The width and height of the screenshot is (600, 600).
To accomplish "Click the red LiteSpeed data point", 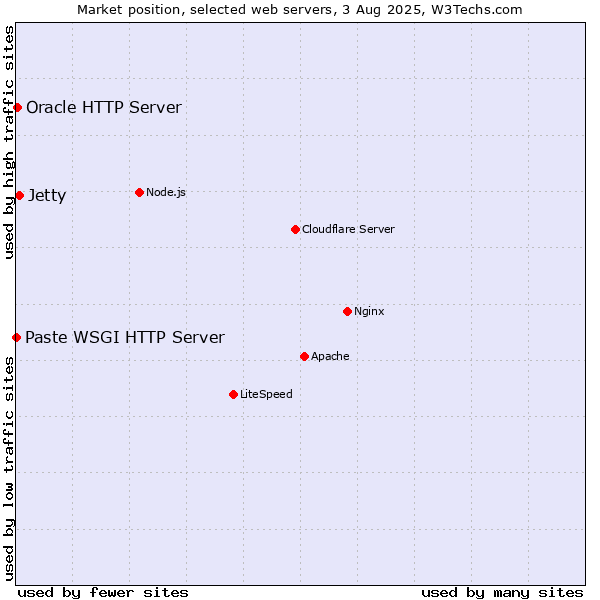I will [233, 395].
